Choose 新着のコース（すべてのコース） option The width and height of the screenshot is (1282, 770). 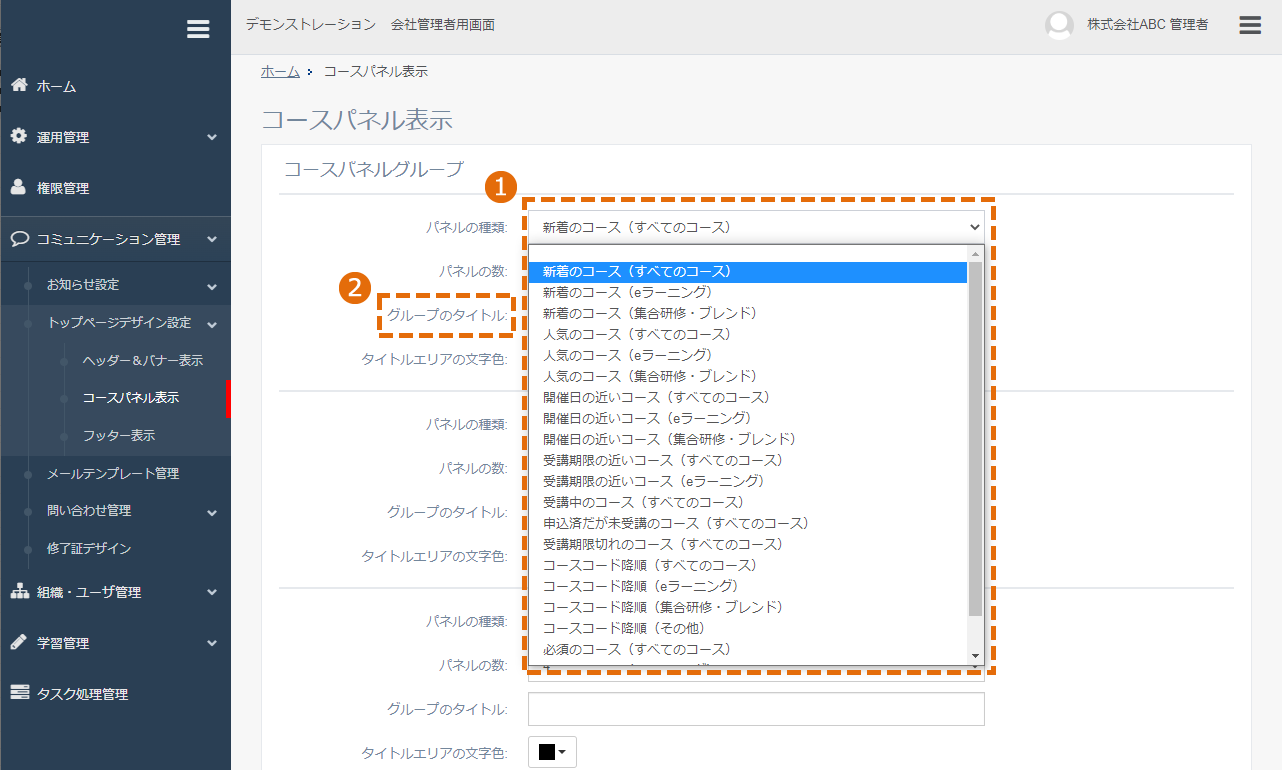point(748,271)
